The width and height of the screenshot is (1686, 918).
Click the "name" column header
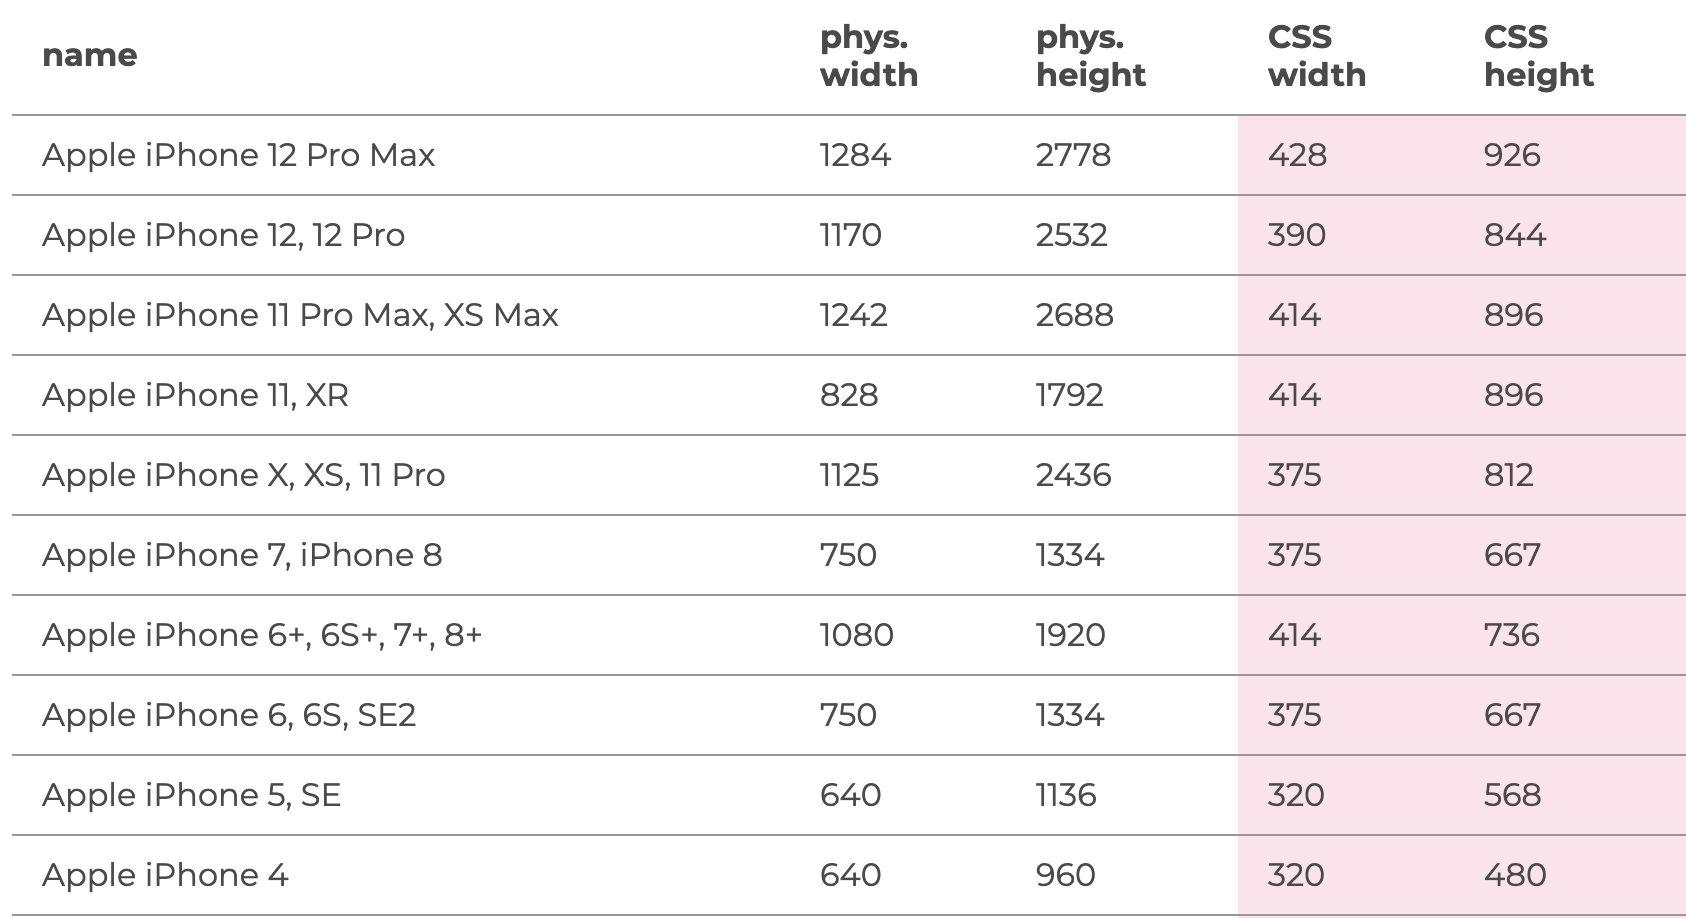pyautogui.click(x=89, y=55)
